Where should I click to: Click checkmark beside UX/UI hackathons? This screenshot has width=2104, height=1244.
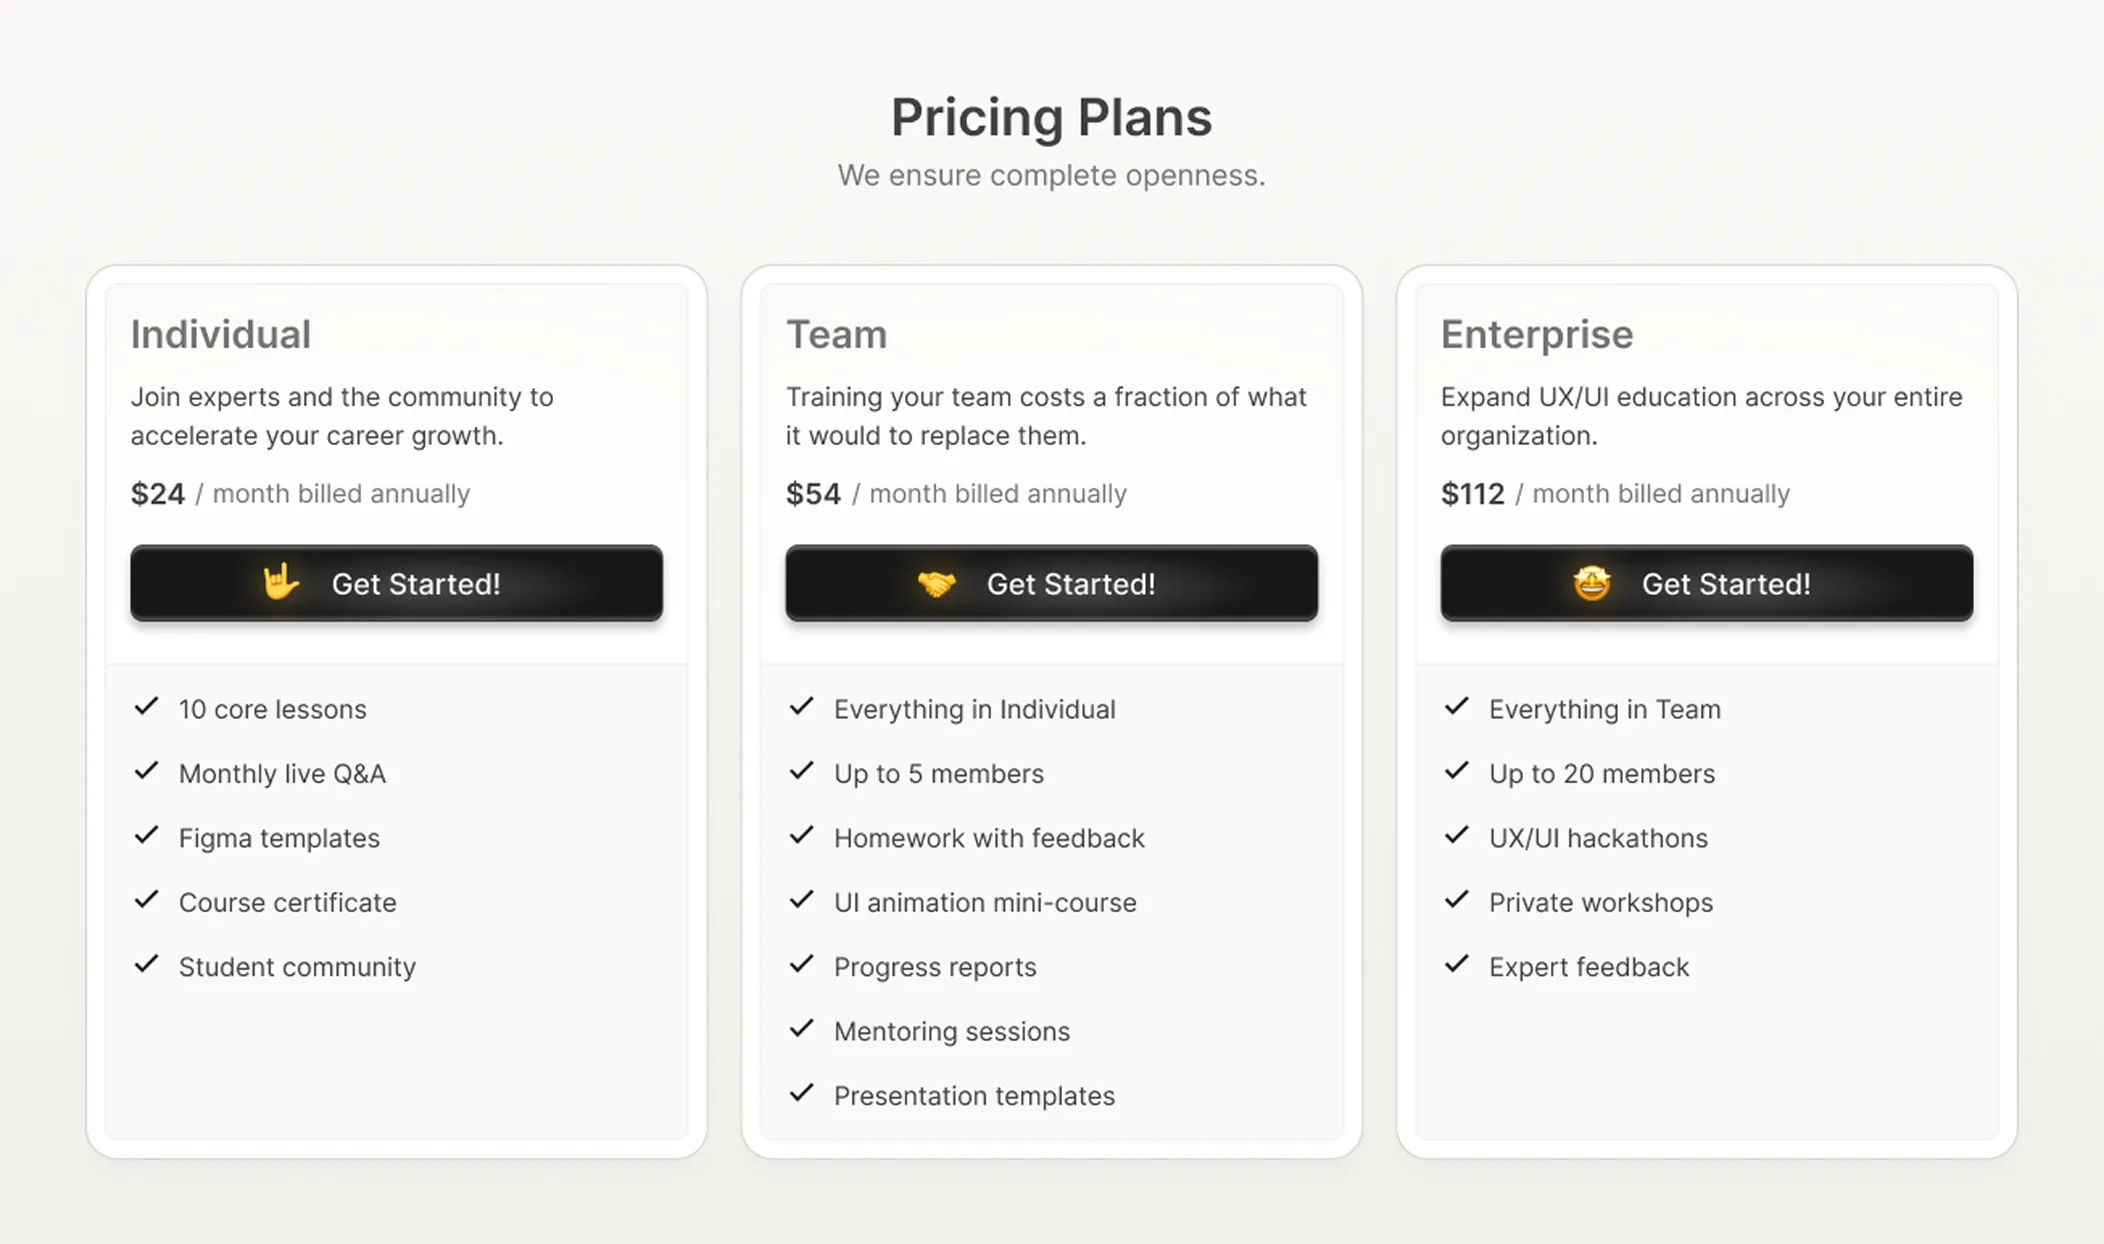point(1457,836)
